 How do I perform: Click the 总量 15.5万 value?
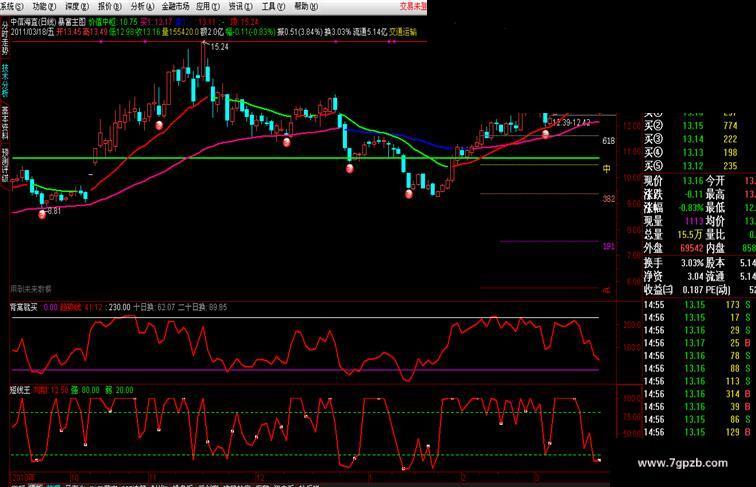(690, 235)
